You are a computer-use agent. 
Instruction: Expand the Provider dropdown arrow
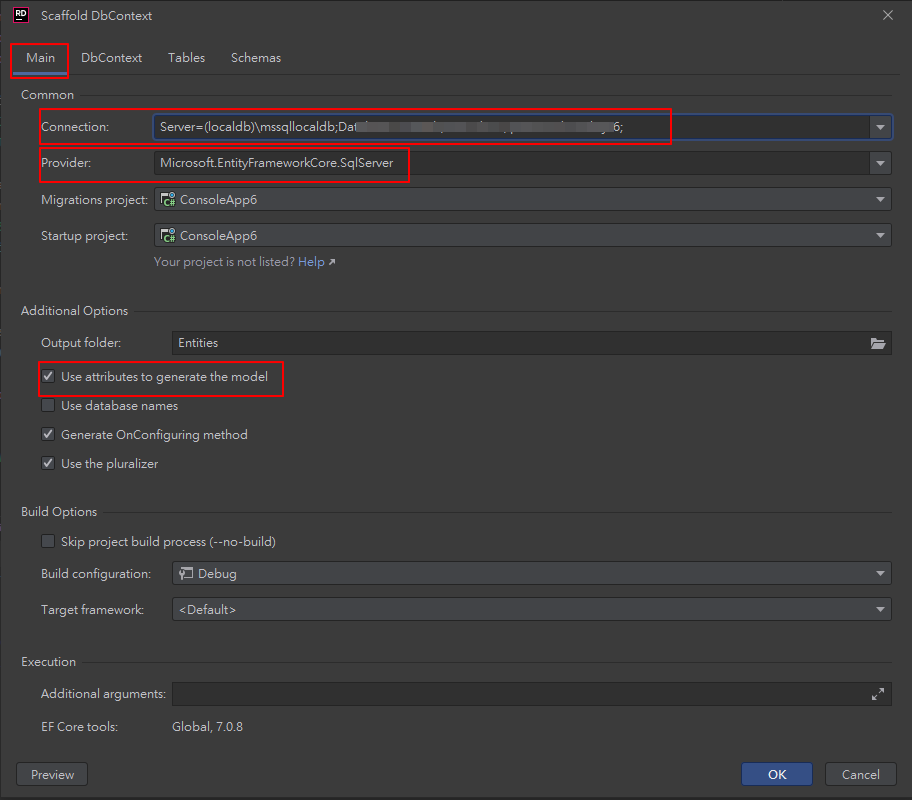(880, 163)
